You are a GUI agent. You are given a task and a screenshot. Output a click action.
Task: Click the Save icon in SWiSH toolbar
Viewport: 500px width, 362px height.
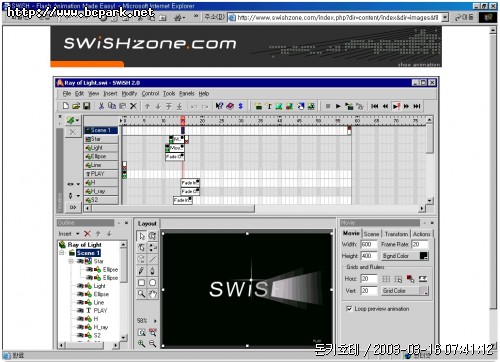pos(87,106)
